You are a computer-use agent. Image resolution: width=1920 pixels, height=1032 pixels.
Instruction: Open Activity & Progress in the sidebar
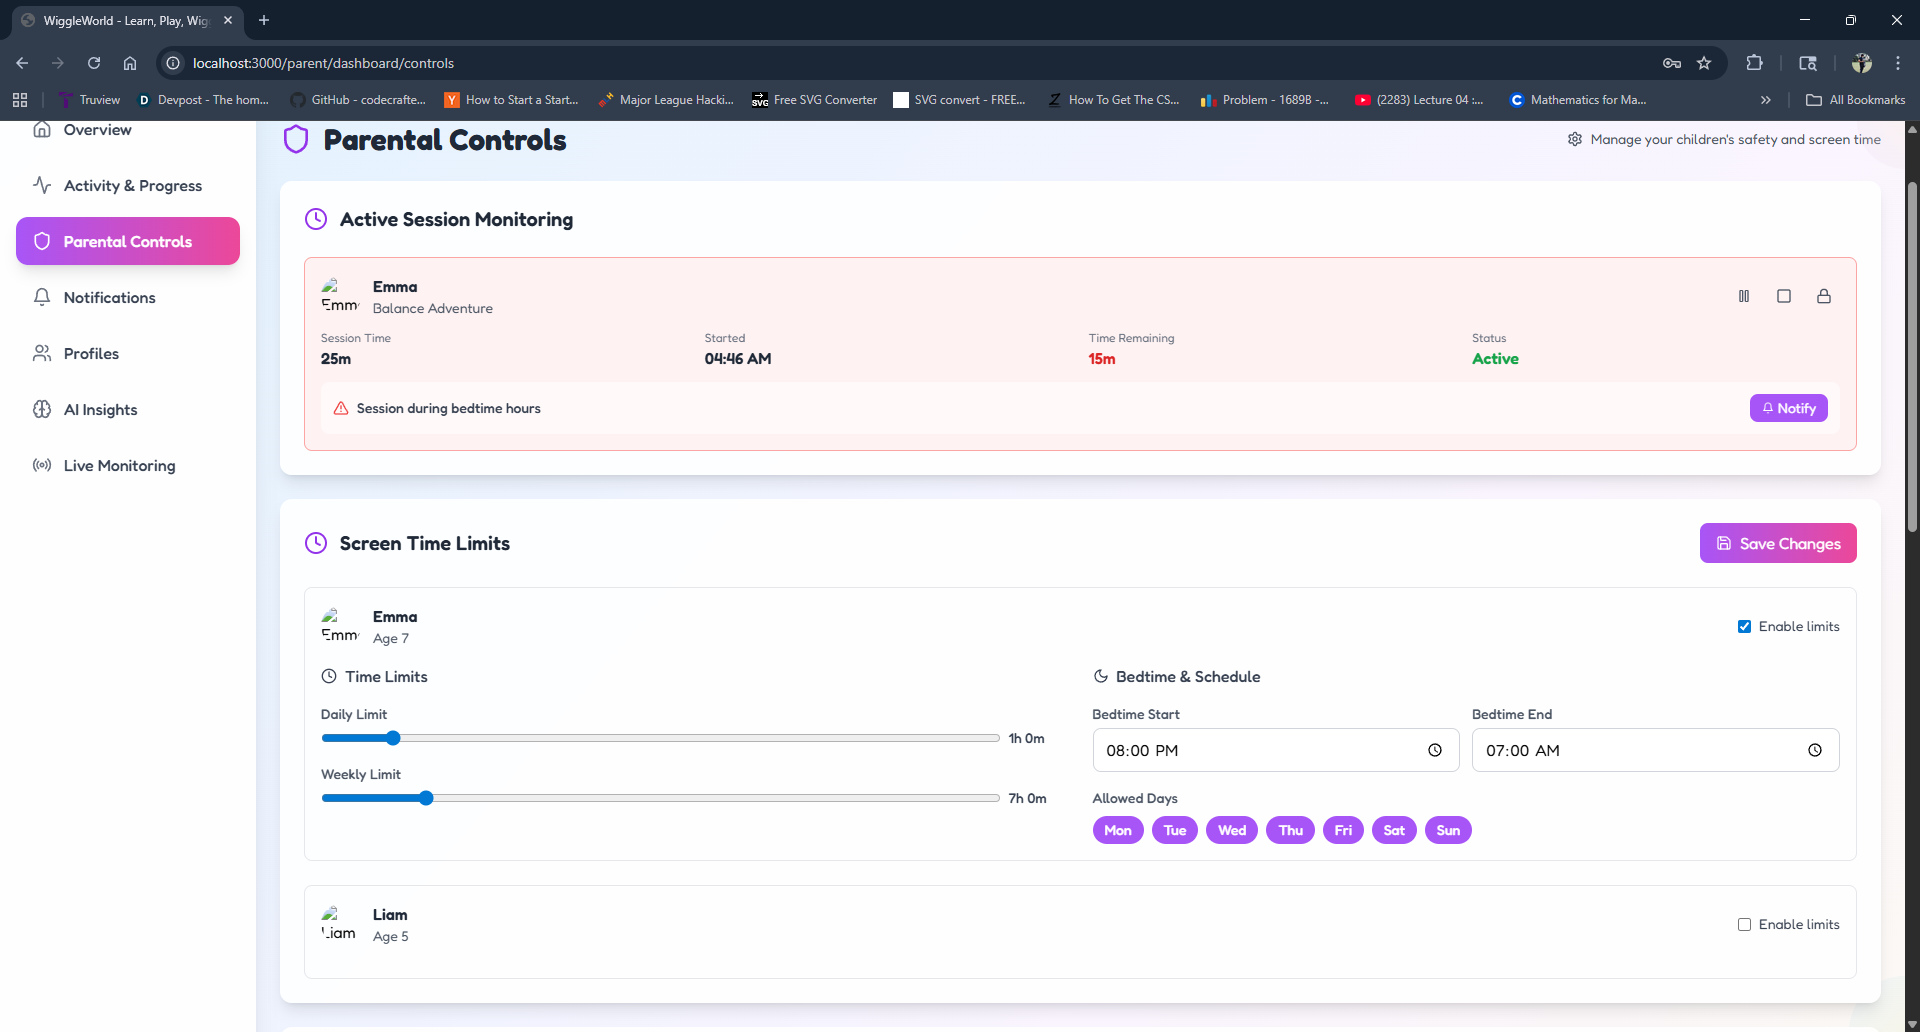pyautogui.click(x=128, y=185)
